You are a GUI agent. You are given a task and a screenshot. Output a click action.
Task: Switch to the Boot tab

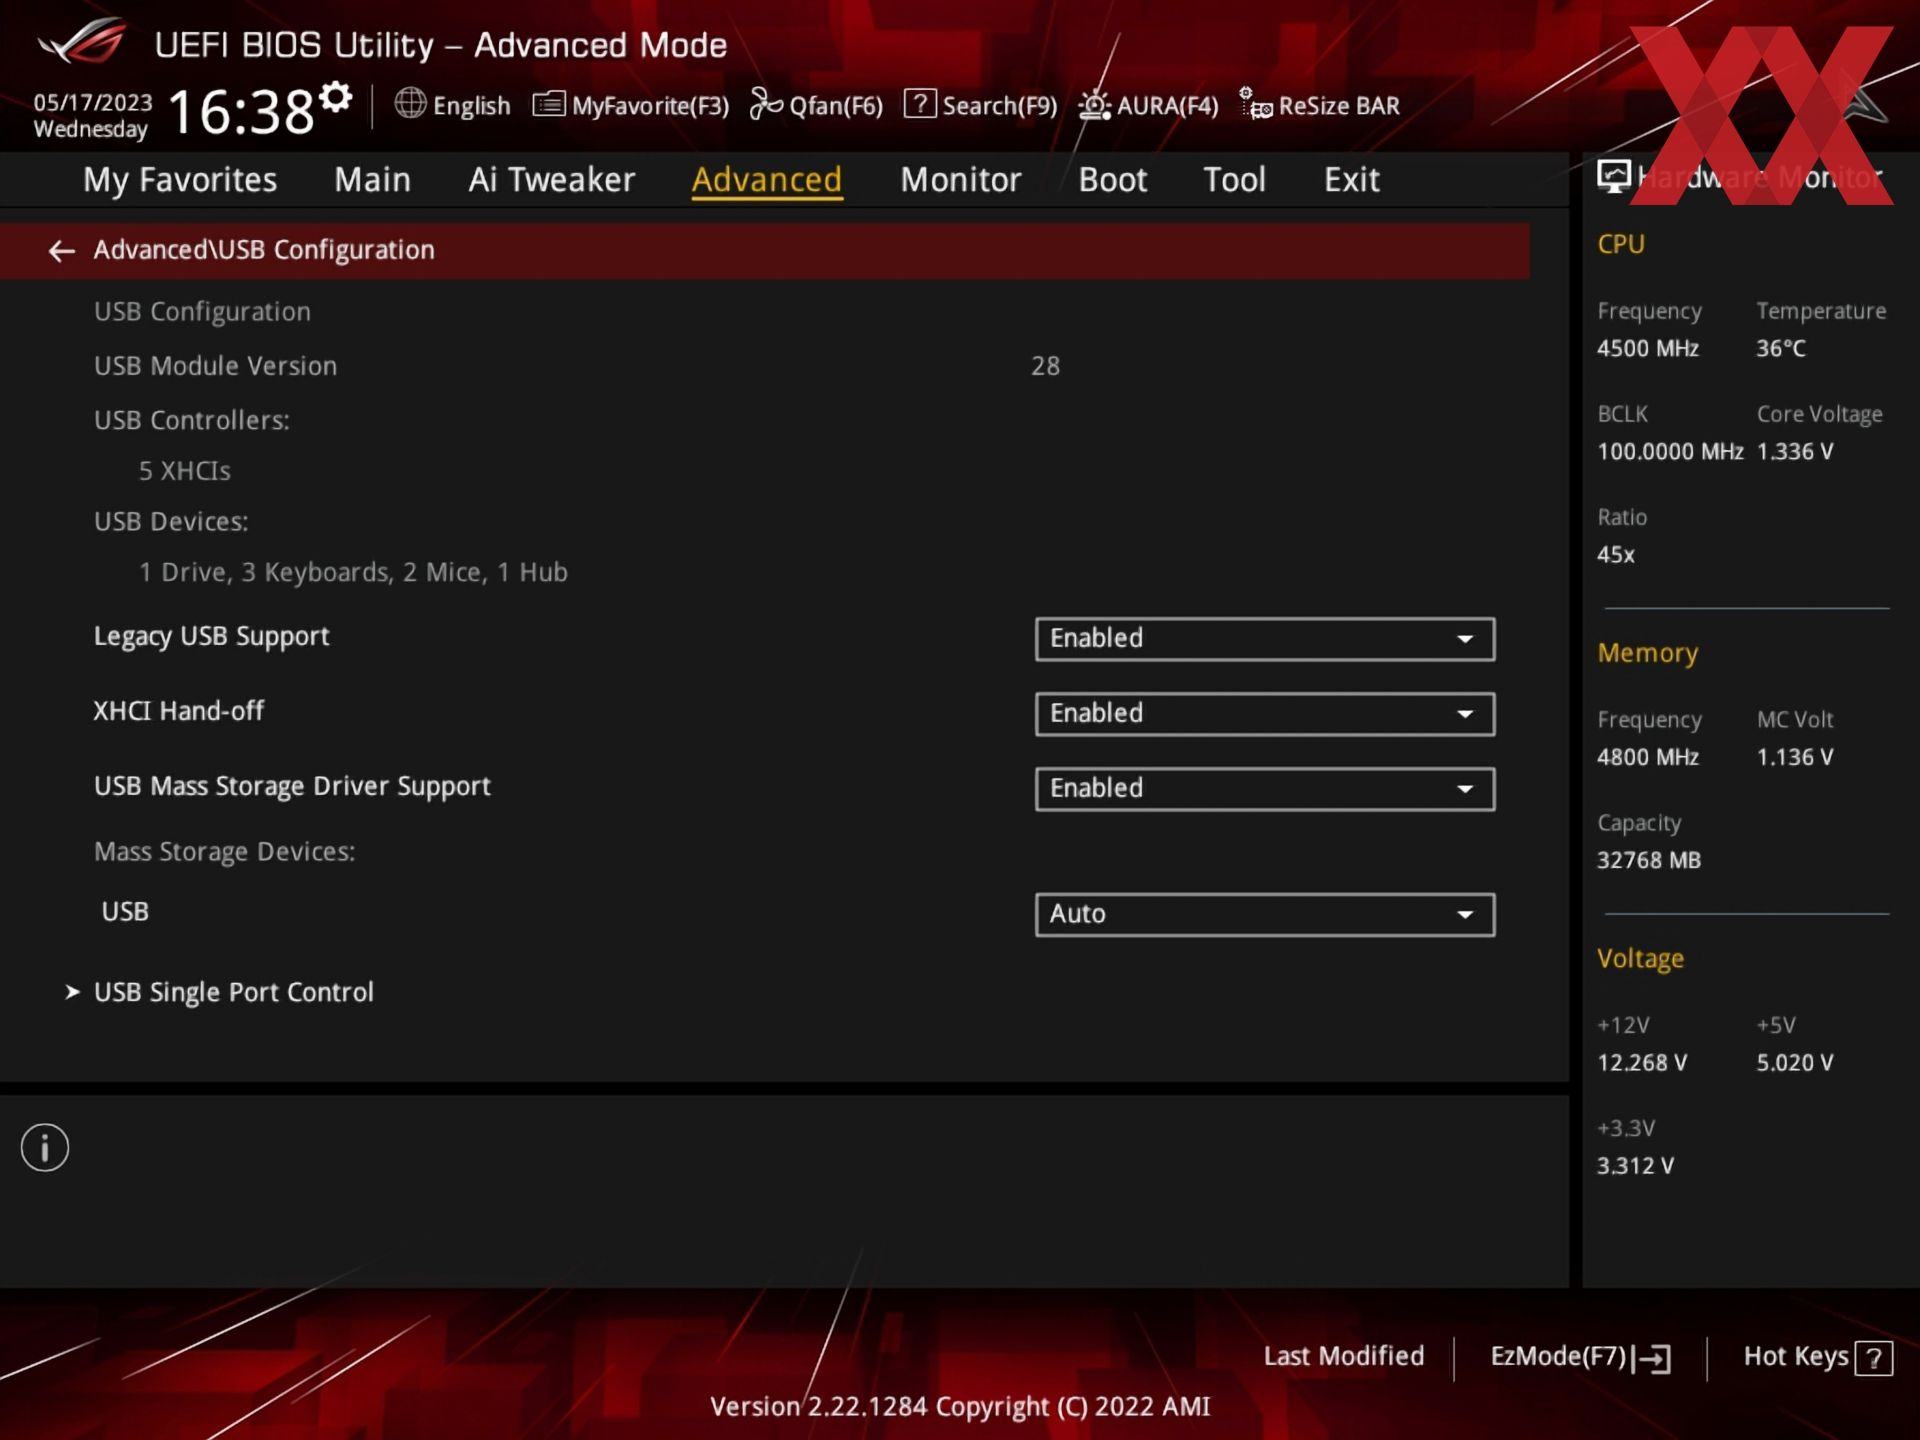pos(1112,180)
